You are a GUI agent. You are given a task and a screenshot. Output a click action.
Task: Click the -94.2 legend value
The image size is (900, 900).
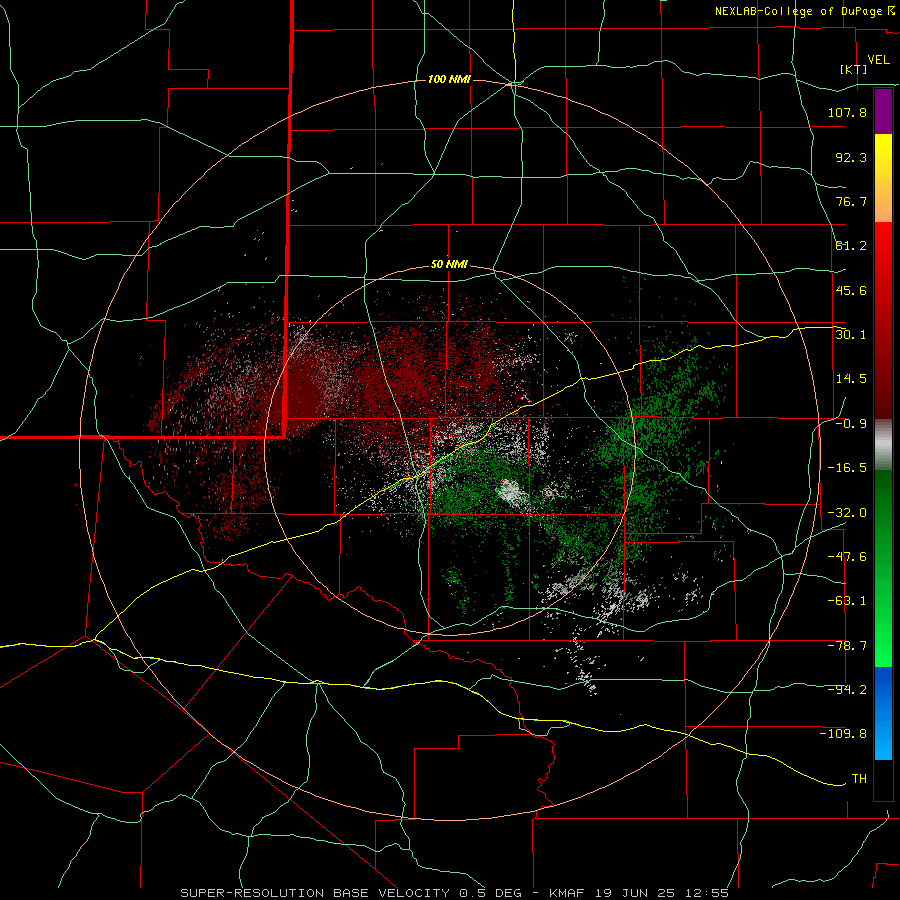(847, 690)
